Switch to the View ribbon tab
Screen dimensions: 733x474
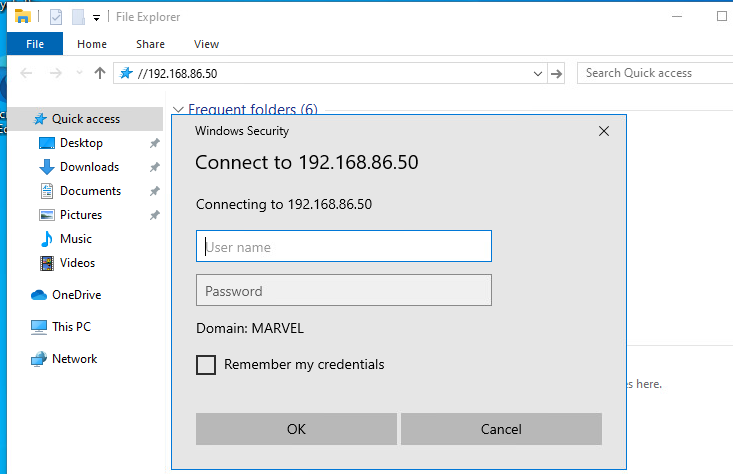click(x=206, y=44)
